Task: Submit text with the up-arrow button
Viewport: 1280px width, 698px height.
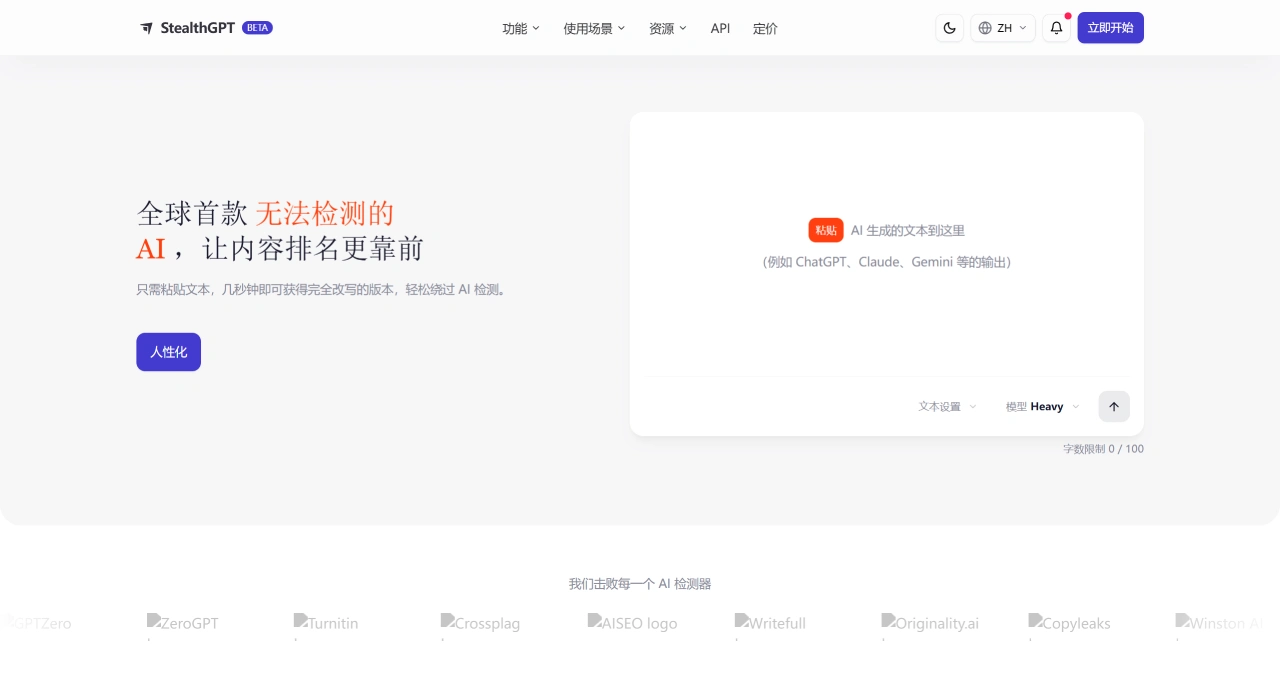Action: 1114,407
